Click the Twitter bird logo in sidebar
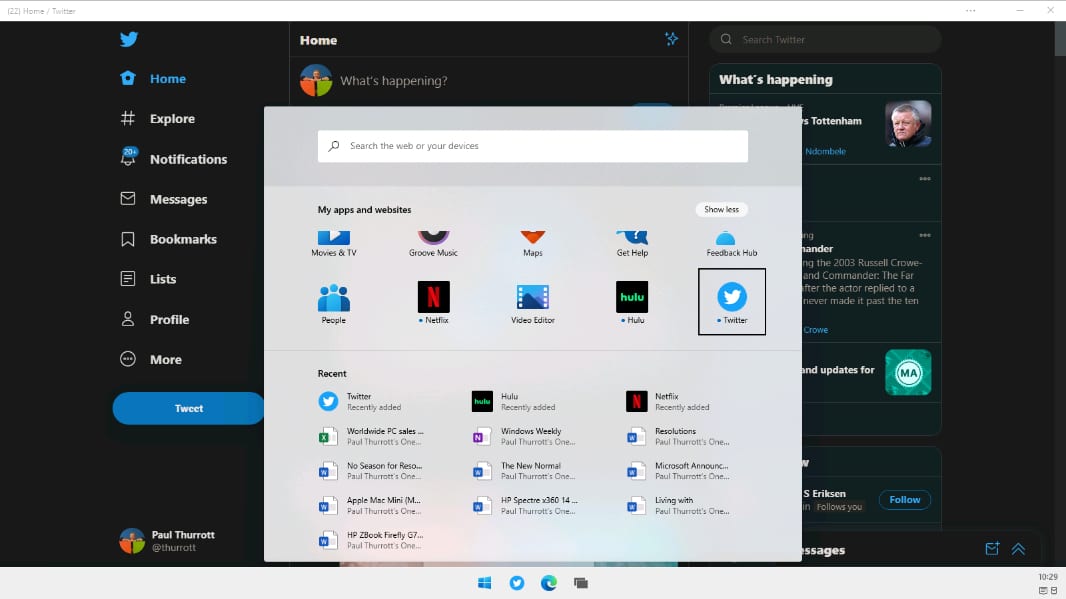The width and height of the screenshot is (1066, 599). coord(129,40)
